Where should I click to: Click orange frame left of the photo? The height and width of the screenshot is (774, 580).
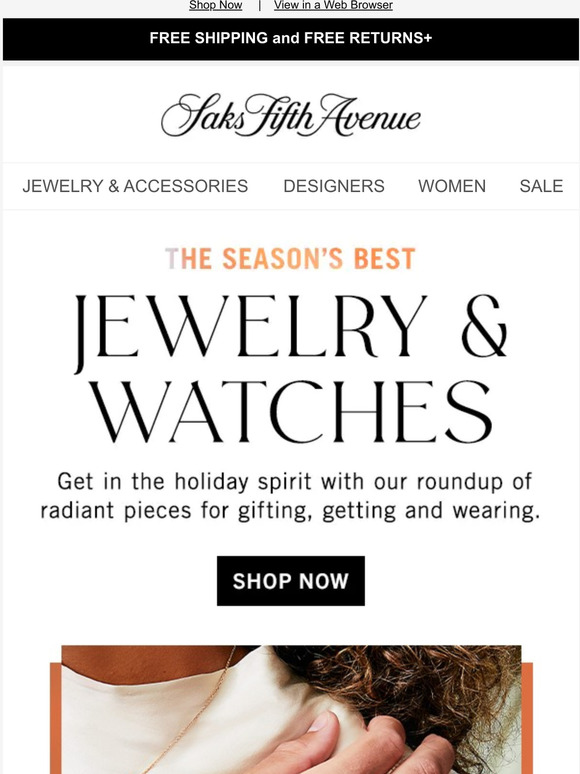pyautogui.click(x=55, y=719)
